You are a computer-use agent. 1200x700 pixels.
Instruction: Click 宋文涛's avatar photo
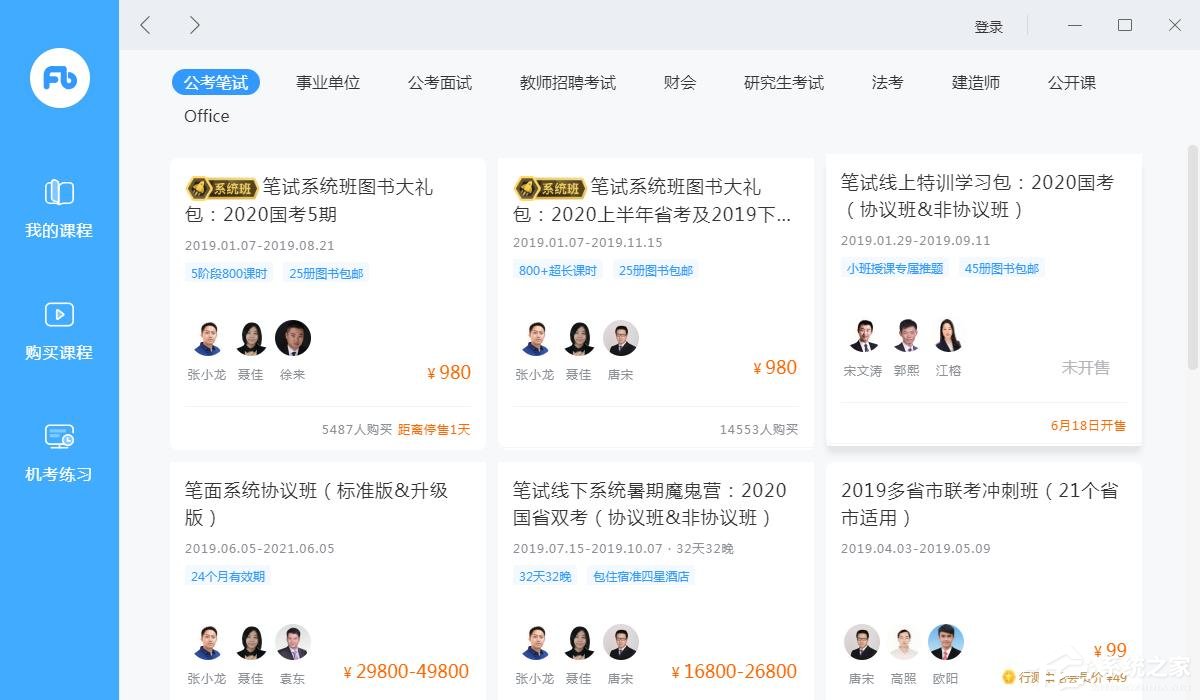tap(864, 338)
